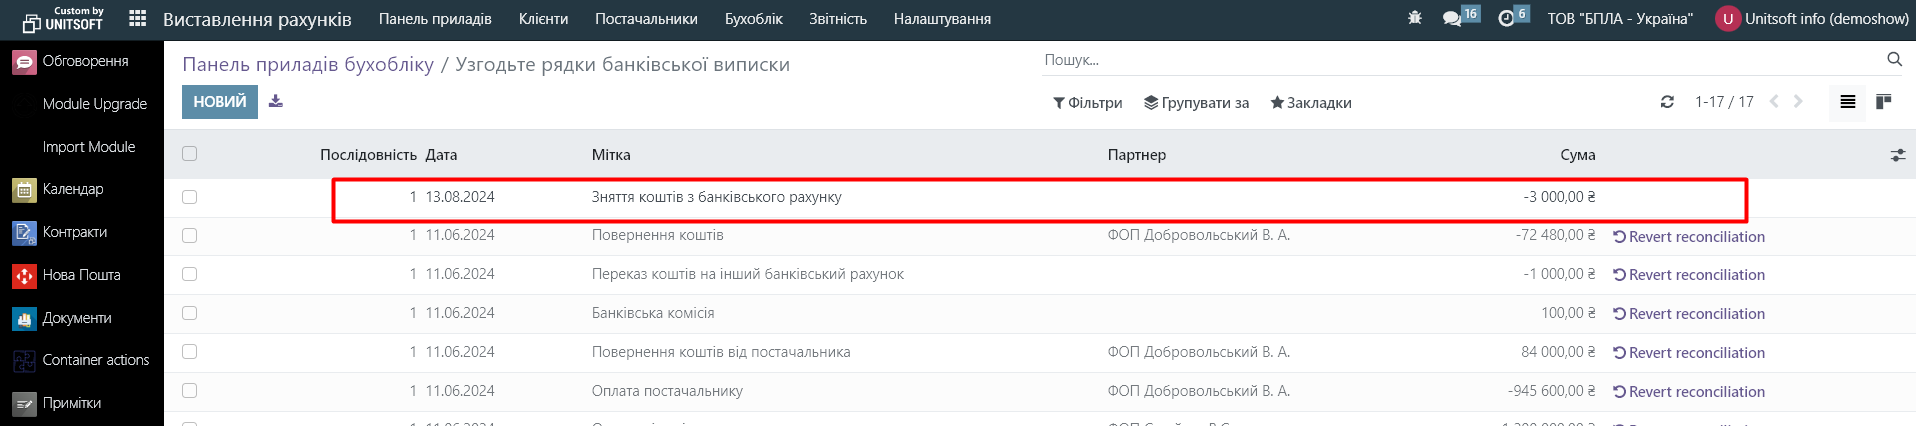This screenshot has width=1916, height=426.
Task: Switch to kanban view
Action: click(x=1884, y=102)
